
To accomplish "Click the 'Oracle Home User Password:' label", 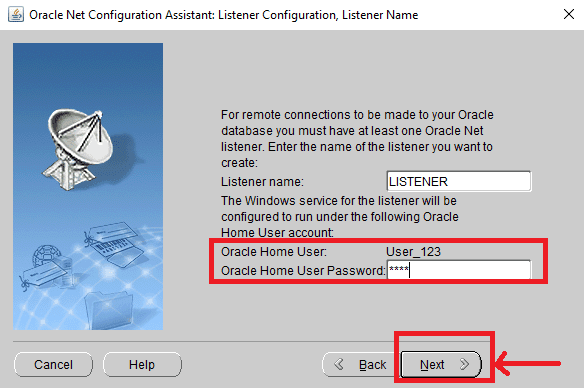I will (x=303, y=271).
